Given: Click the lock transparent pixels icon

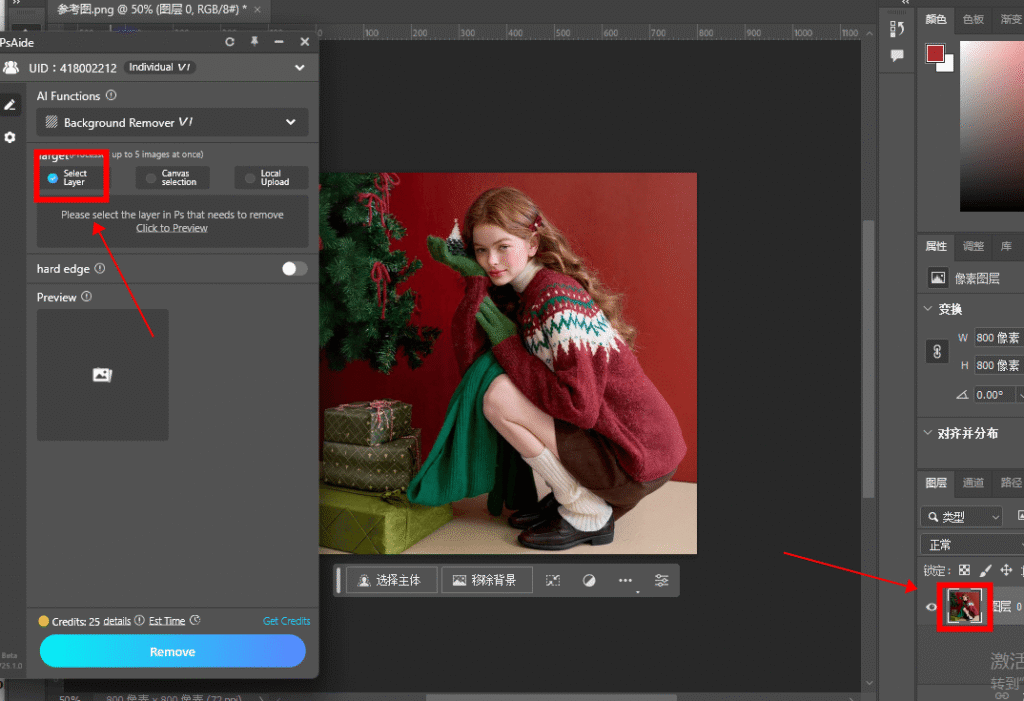Looking at the screenshot, I should click(964, 570).
